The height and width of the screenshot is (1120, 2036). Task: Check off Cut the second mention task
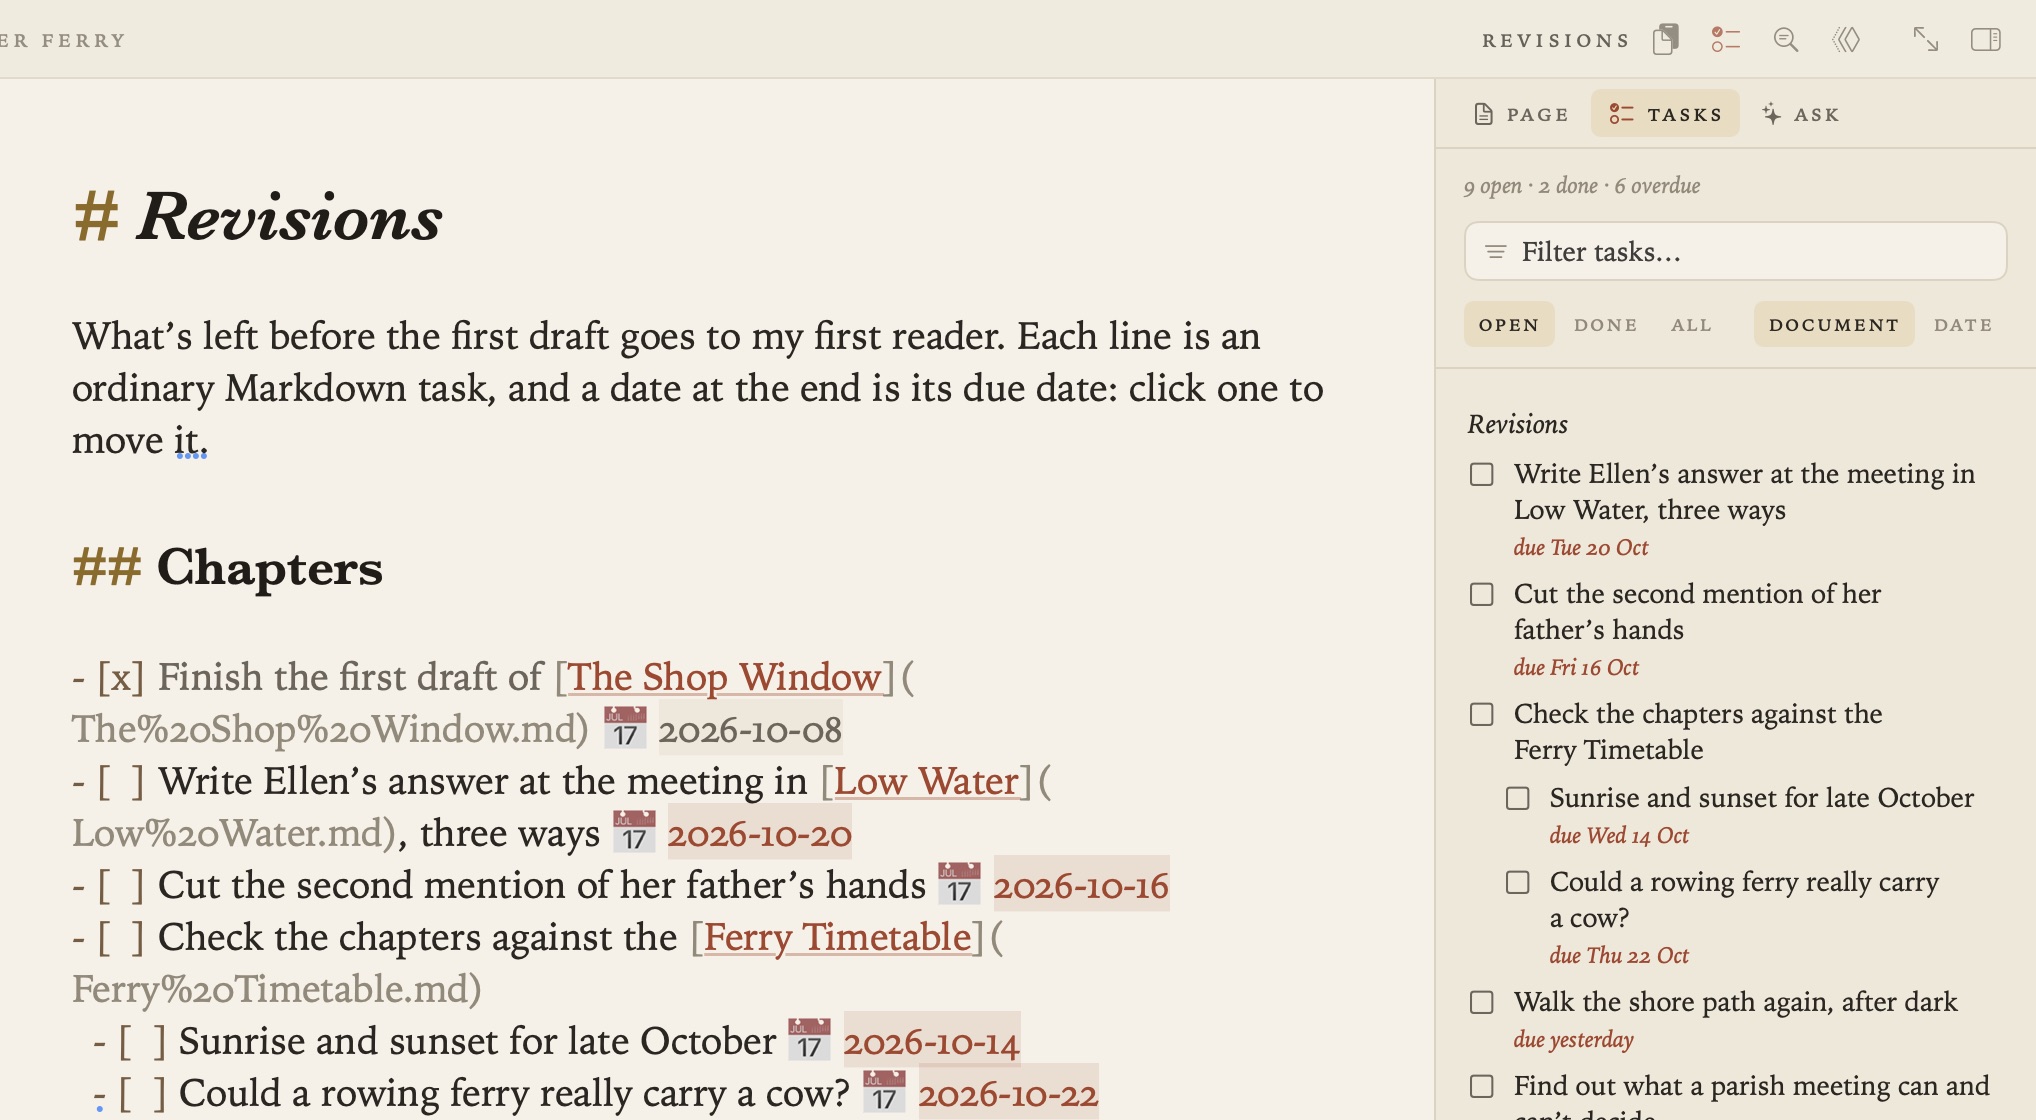1482,594
